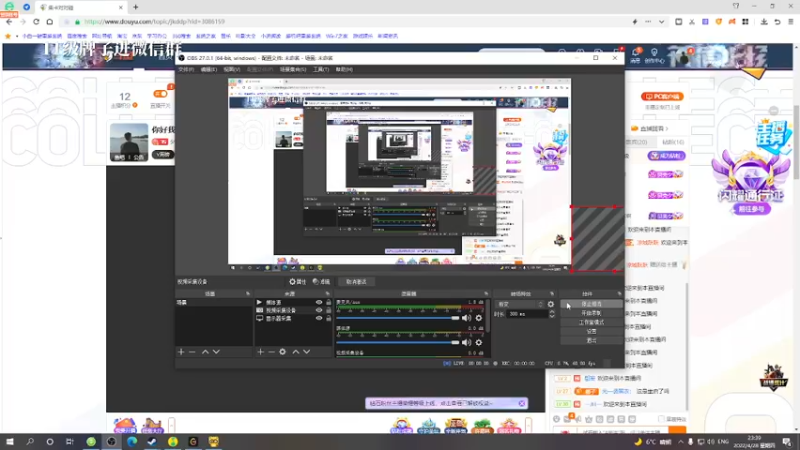Open Douyu messages bell icon
The height and width of the screenshot is (450, 800).
pos(635,53)
